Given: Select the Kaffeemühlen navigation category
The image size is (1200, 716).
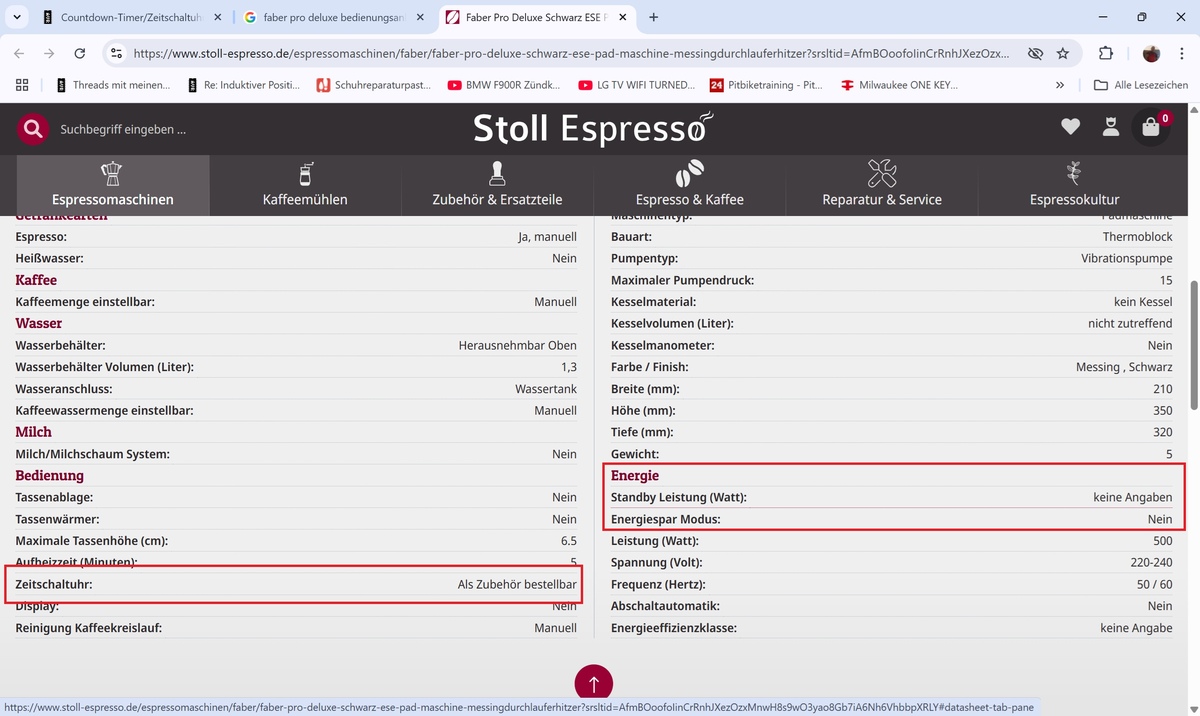Looking at the screenshot, I should point(305,186).
